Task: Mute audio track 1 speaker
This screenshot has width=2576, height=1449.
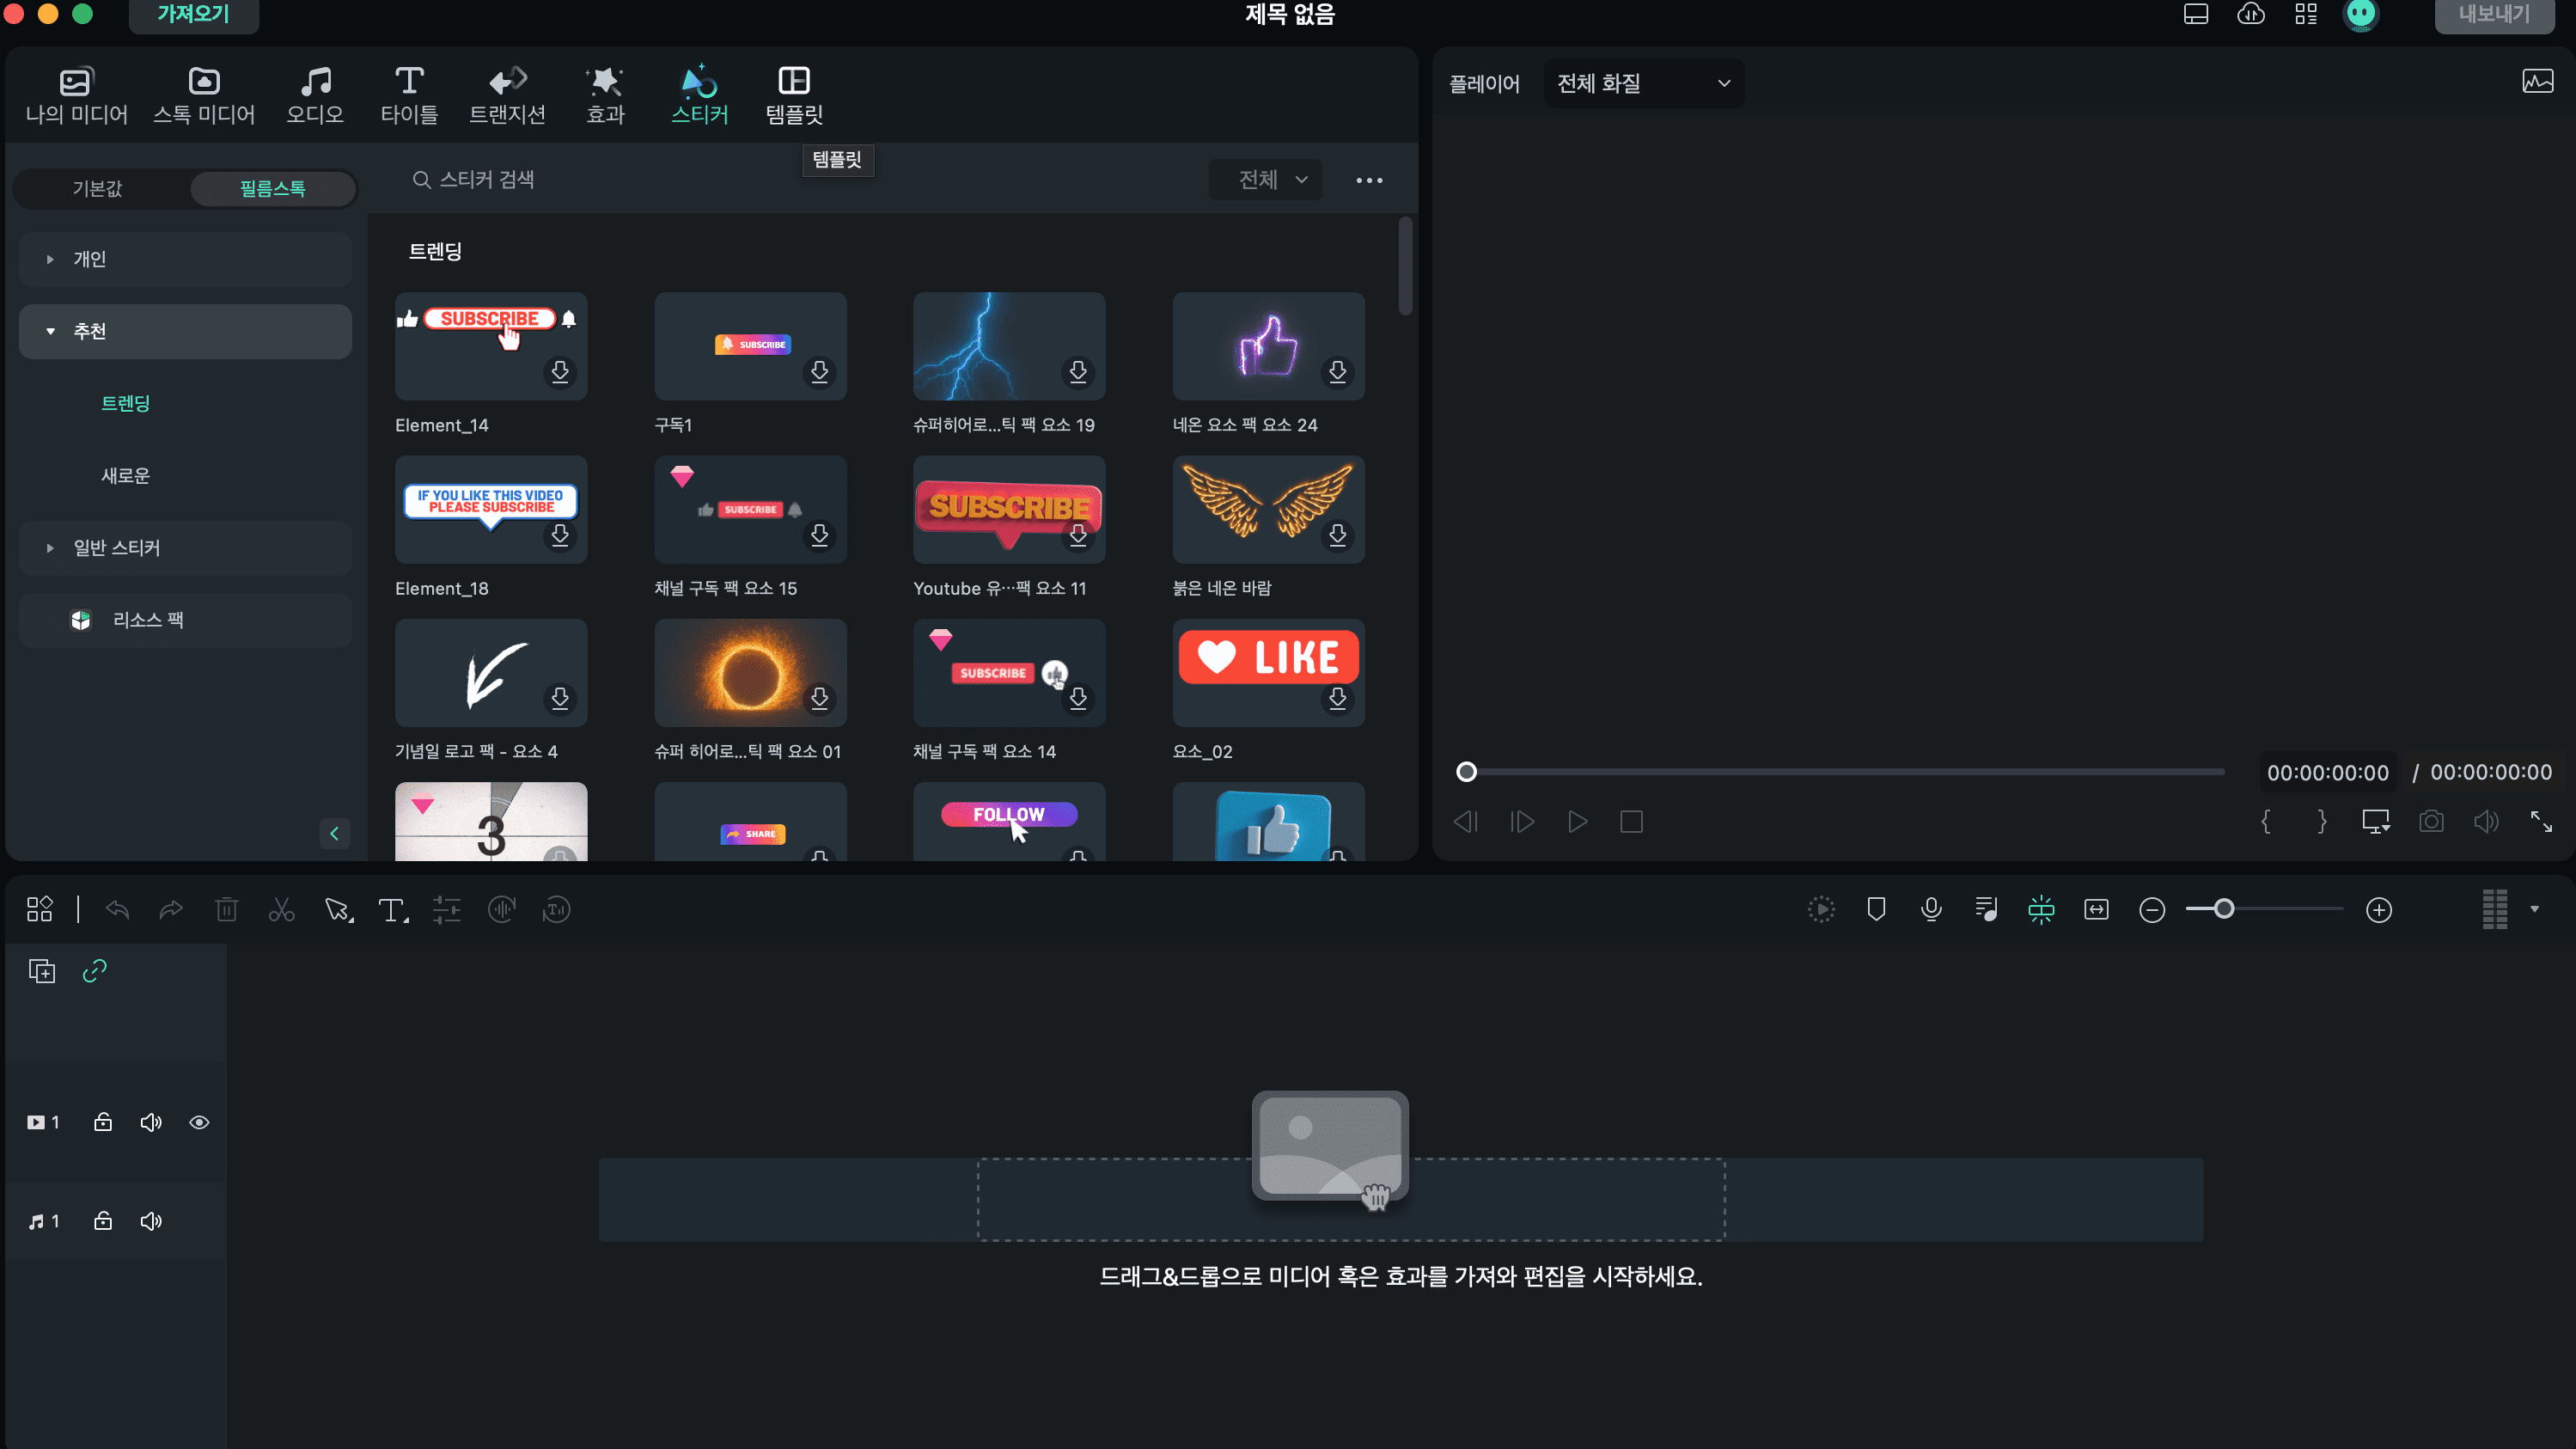Action: click(151, 1221)
